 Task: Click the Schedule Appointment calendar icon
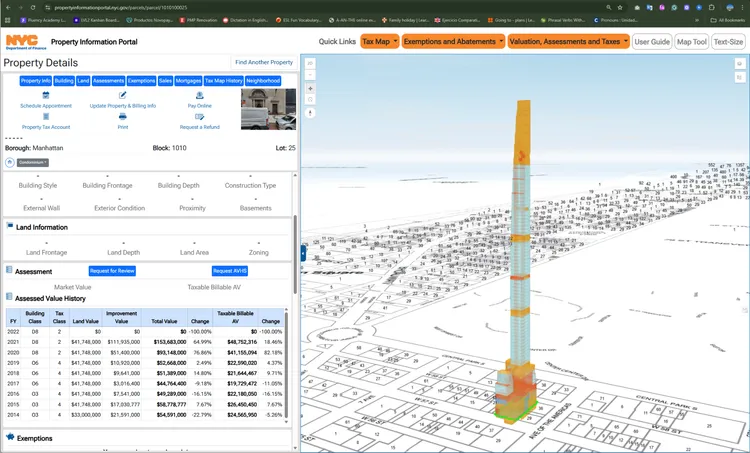coord(46,95)
